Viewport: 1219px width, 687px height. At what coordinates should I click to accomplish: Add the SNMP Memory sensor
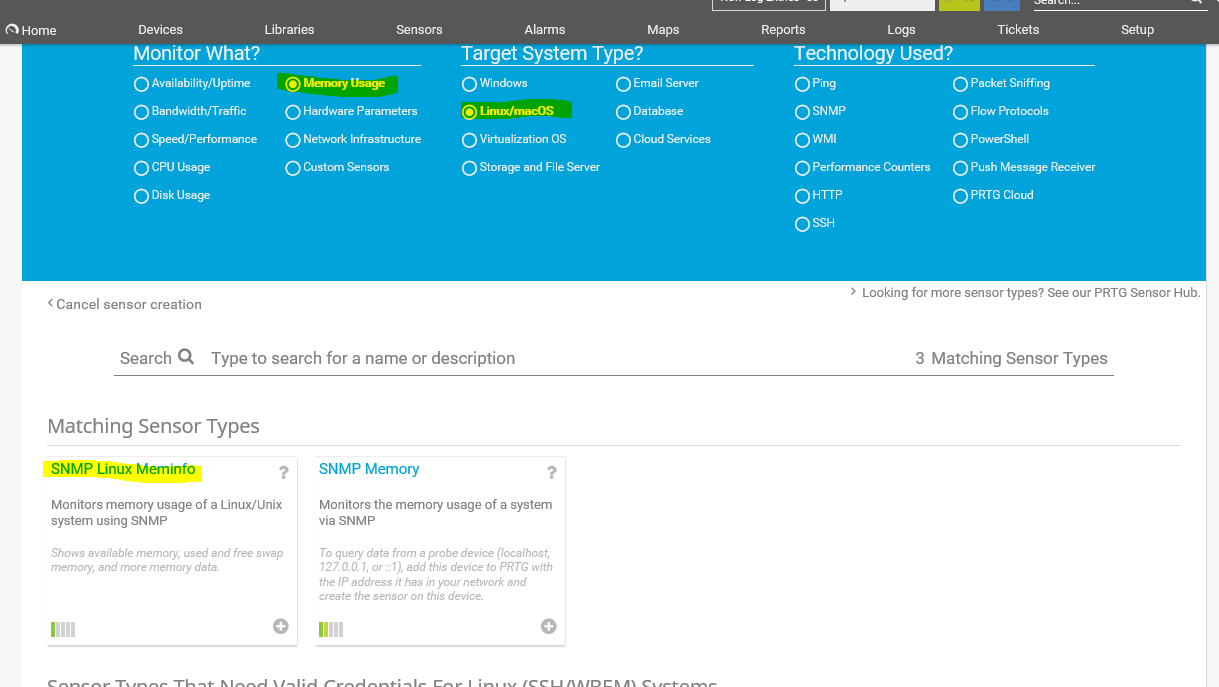click(x=549, y=626)
